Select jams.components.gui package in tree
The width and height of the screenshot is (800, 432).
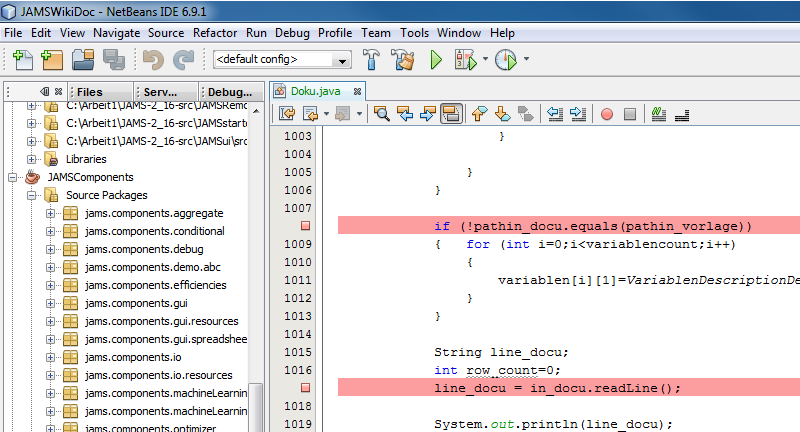tap(136, 303)
